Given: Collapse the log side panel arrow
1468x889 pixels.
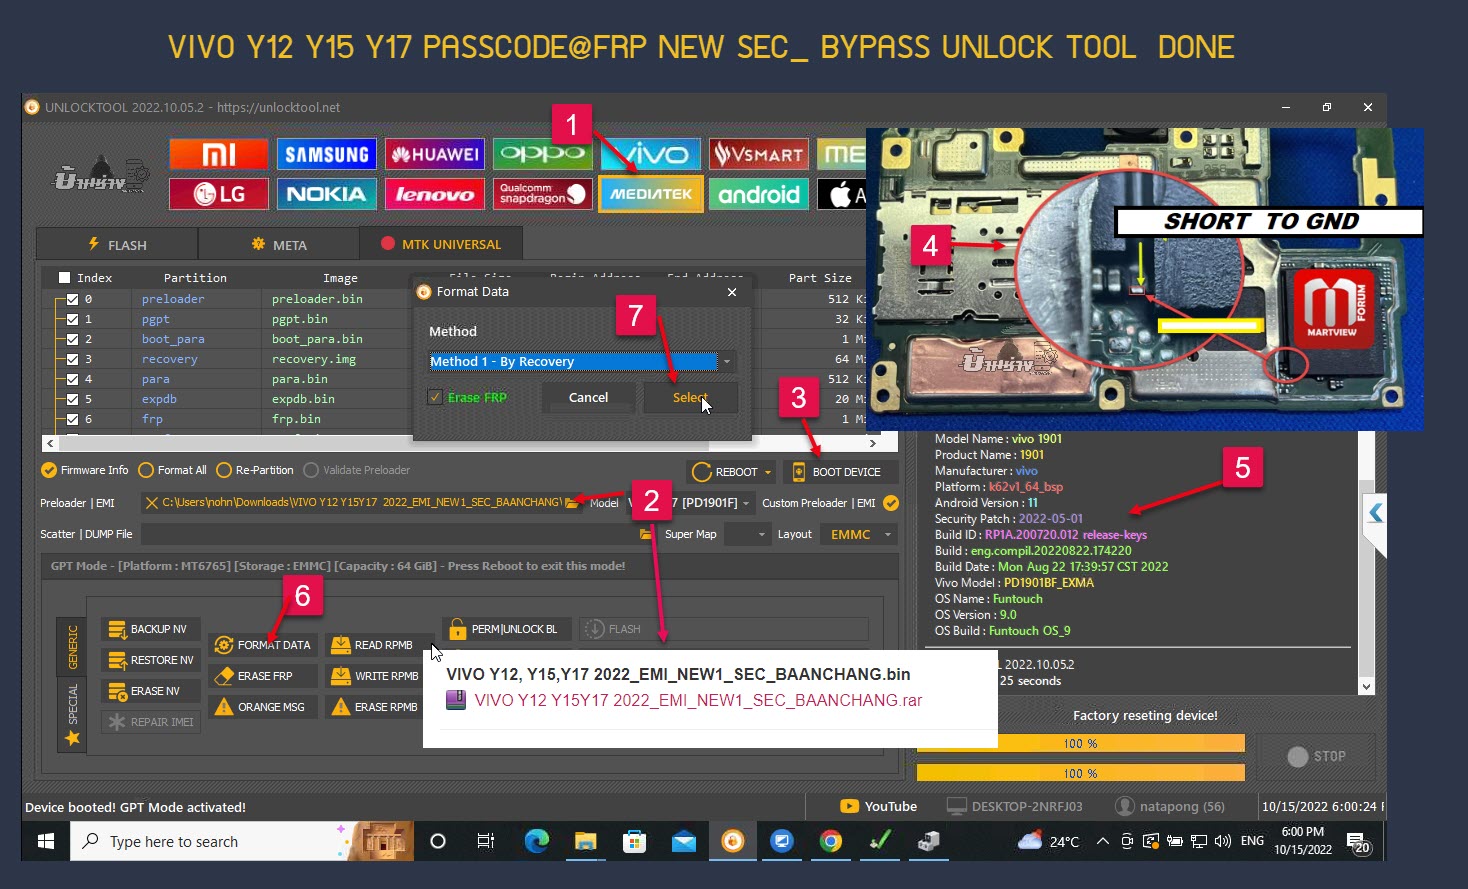Looking at the screenshot, I should pyautogui.click(x=1376, y=513).
